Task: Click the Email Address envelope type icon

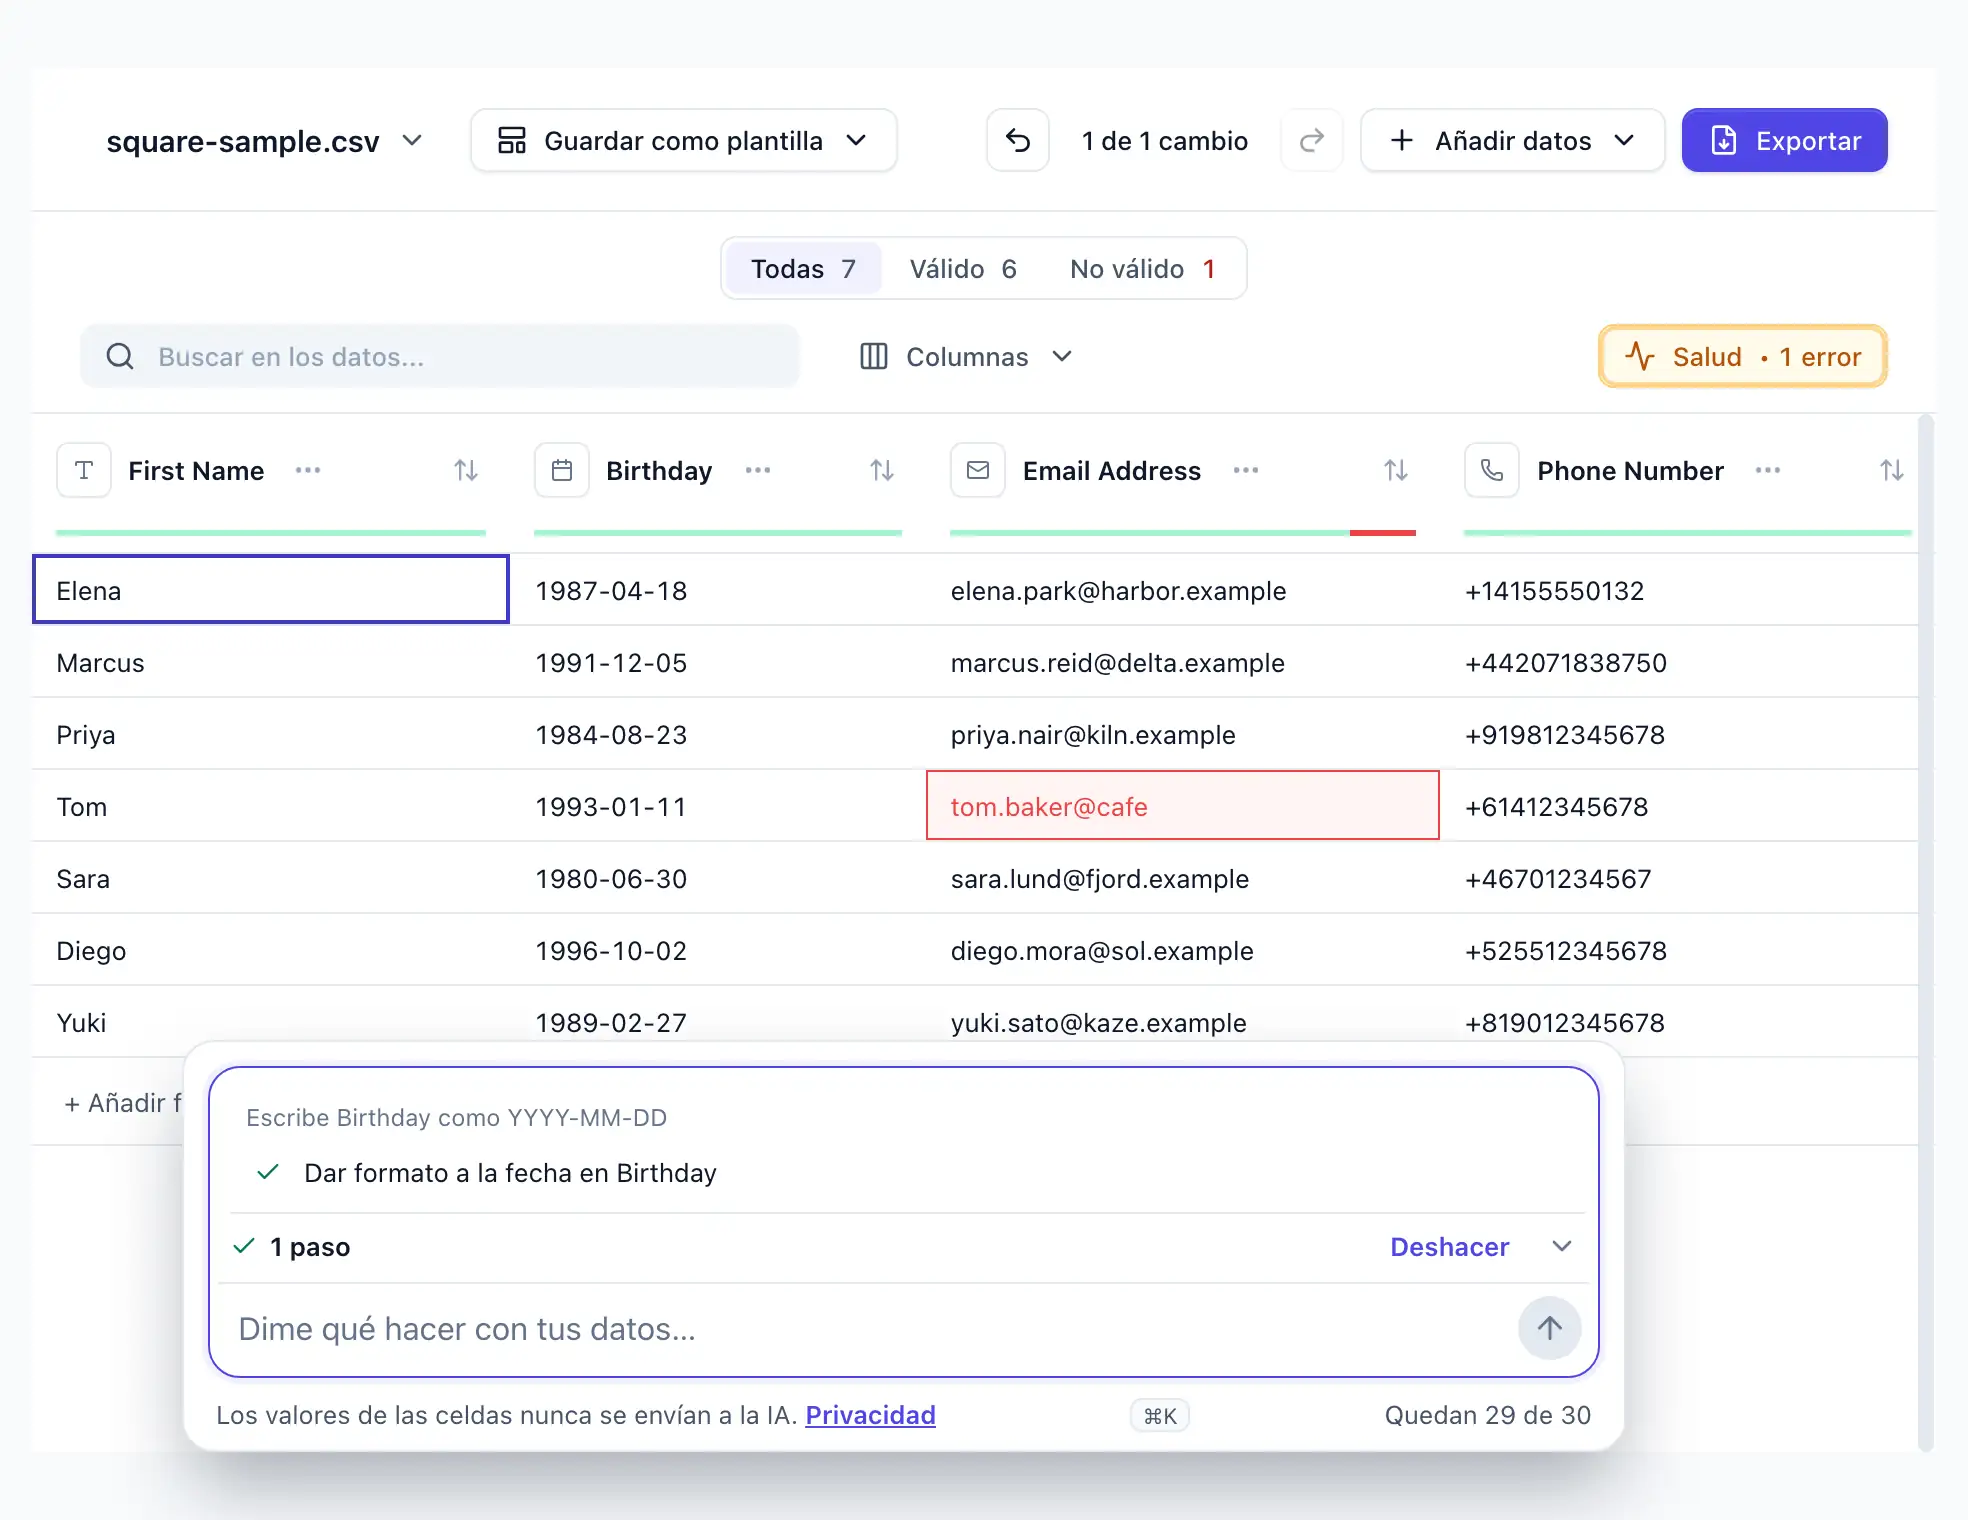Action: click(978, 470)
